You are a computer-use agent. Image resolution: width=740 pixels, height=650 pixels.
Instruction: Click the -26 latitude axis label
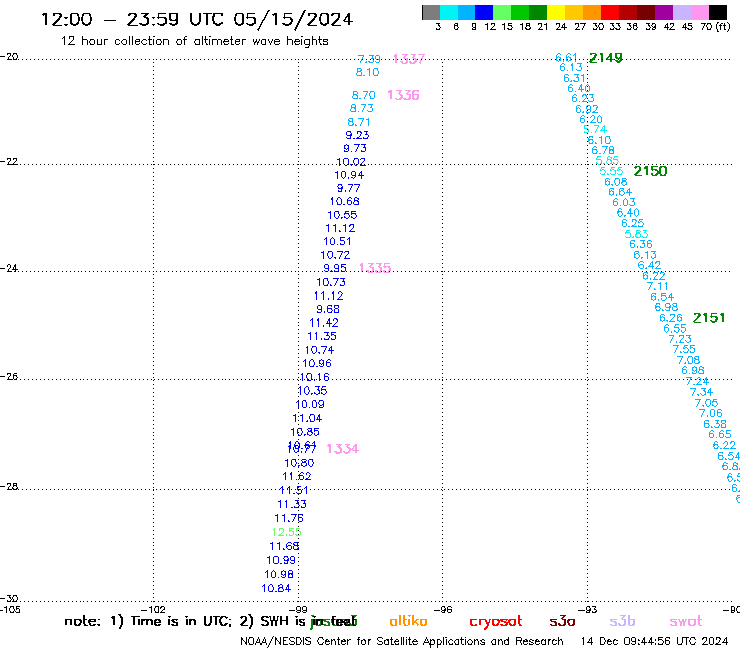coord(9,377)
